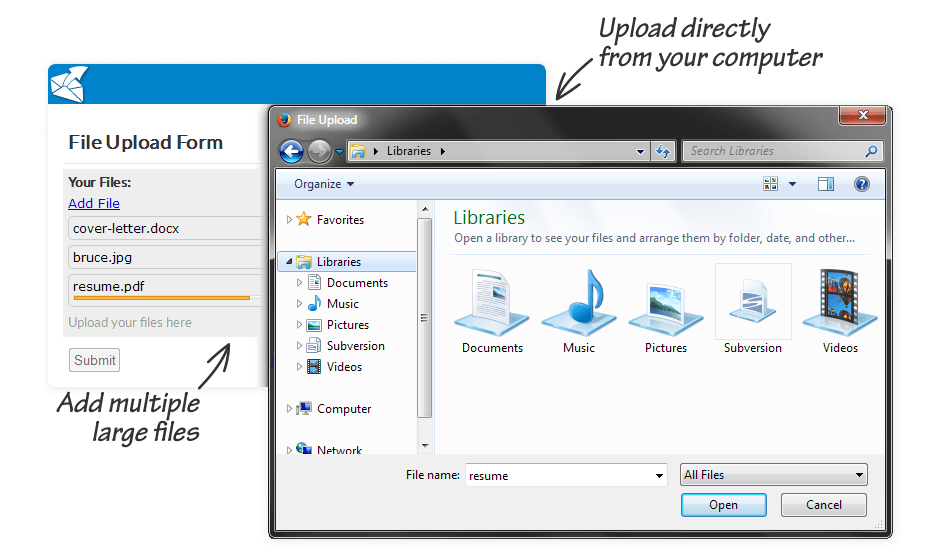Expand the Computer tree node
Viewport: 940px width, 553px height.
pos(289,408)
